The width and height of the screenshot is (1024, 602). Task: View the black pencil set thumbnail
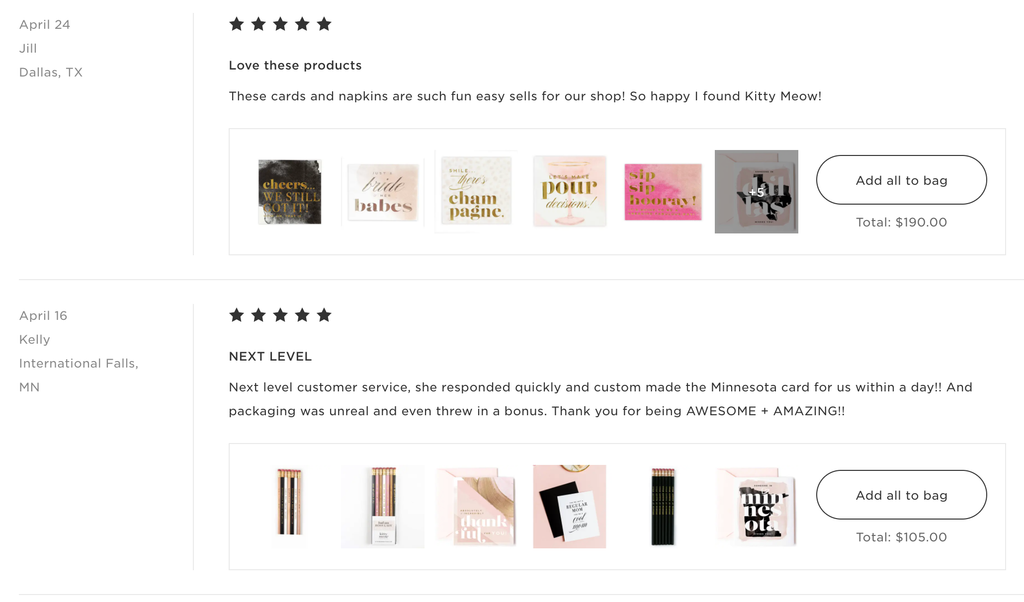pyautogui.click(x=663, y=507)
